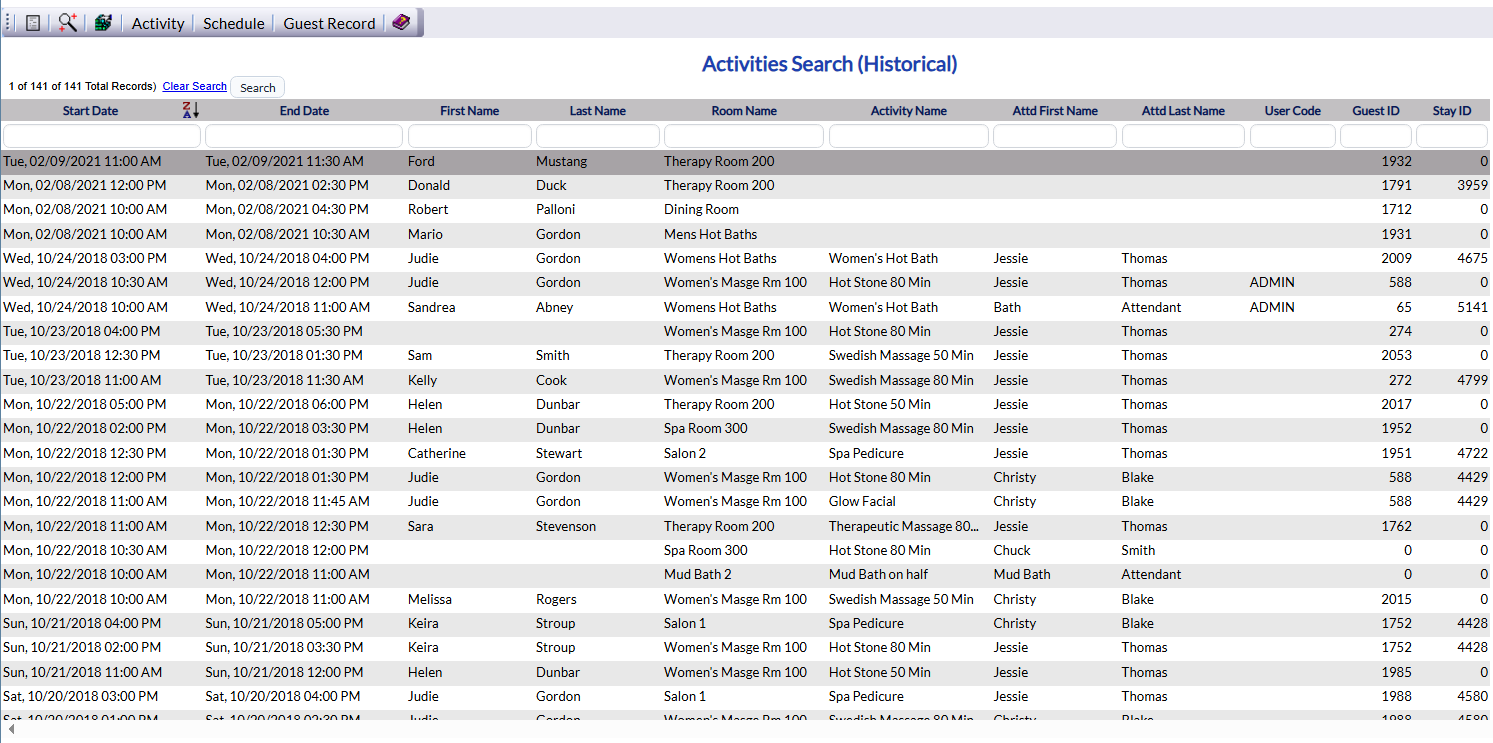Focus the First Name filter field
This screenshot has height=743, width=1493.
click(470, 136)
